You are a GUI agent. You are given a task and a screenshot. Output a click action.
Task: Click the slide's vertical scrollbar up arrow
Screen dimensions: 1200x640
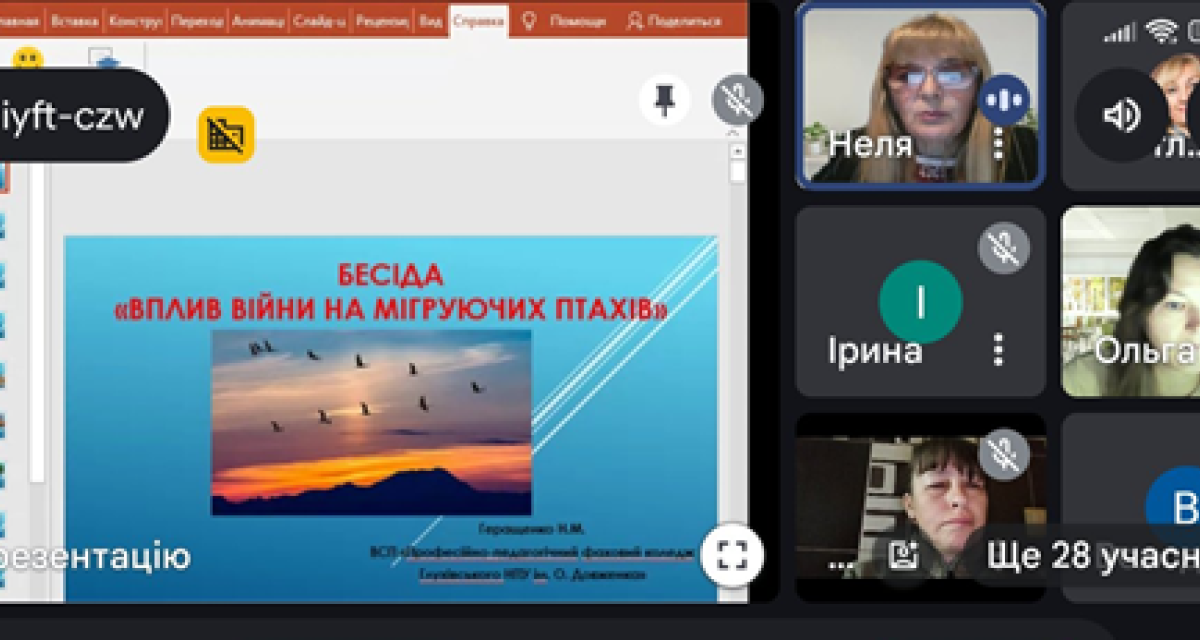click(737, 151)
